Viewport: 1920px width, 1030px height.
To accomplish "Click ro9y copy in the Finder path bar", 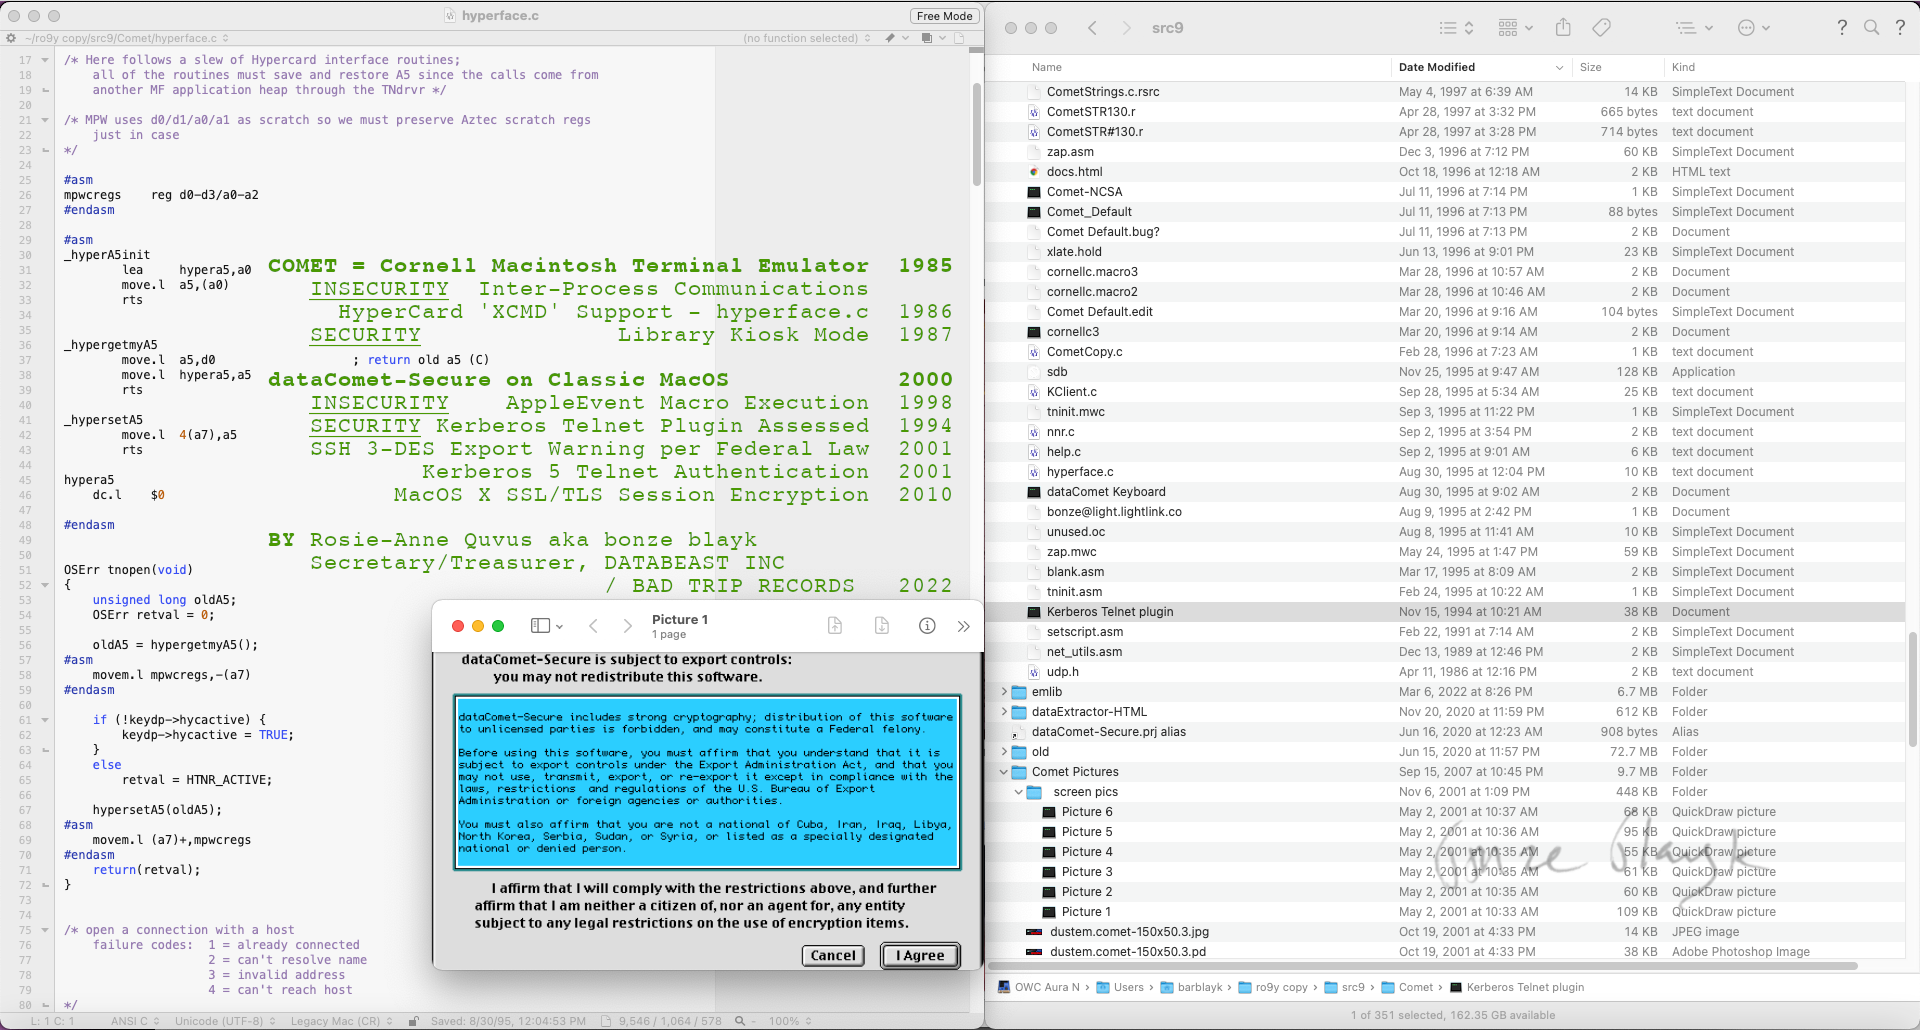I will coord(1273,987).
